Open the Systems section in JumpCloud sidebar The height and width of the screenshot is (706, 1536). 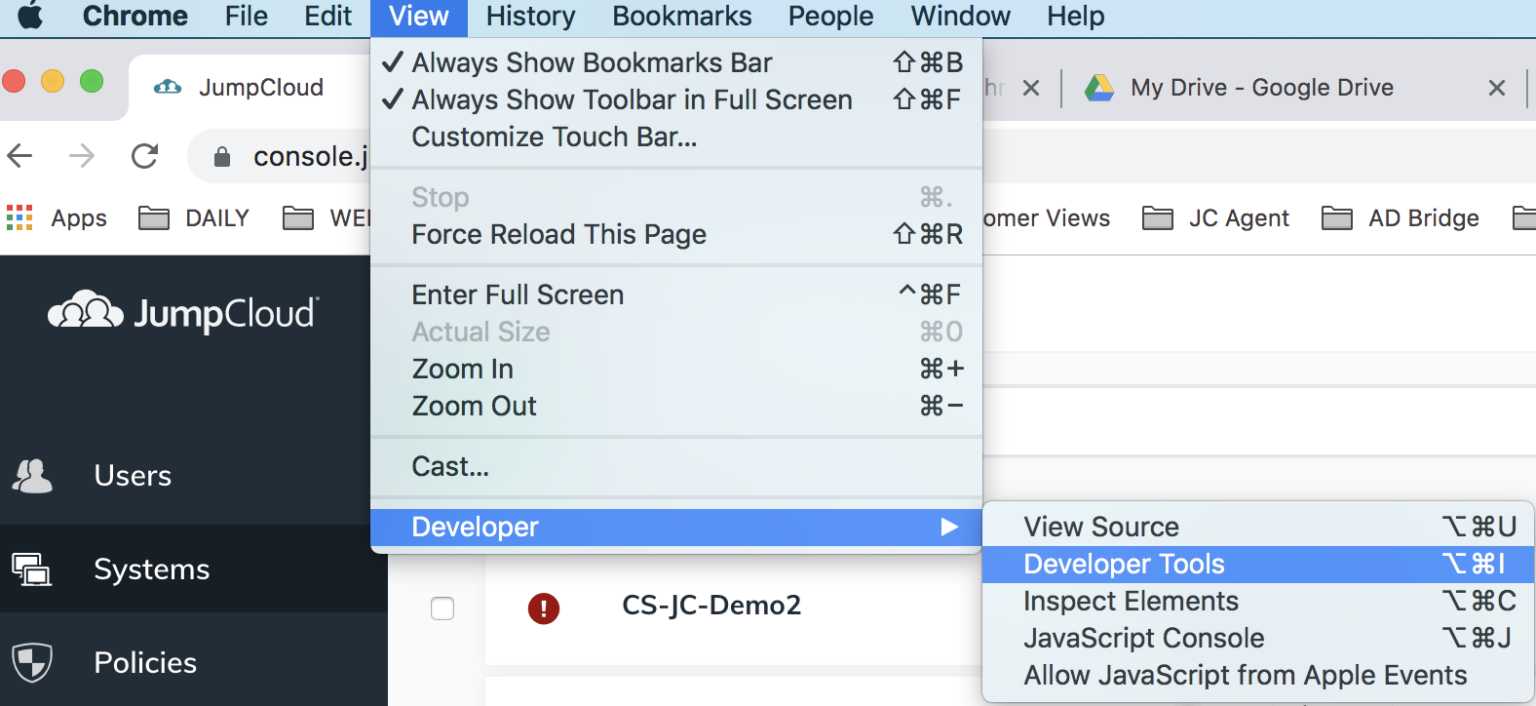[x=152, y=568]
